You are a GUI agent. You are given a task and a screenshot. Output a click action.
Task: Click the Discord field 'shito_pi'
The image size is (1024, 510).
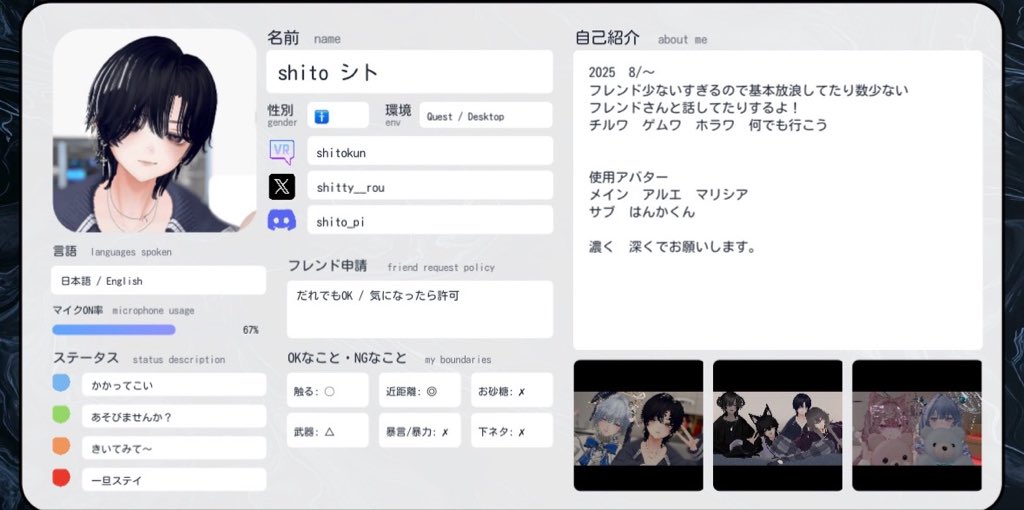(x=430, y=219)
